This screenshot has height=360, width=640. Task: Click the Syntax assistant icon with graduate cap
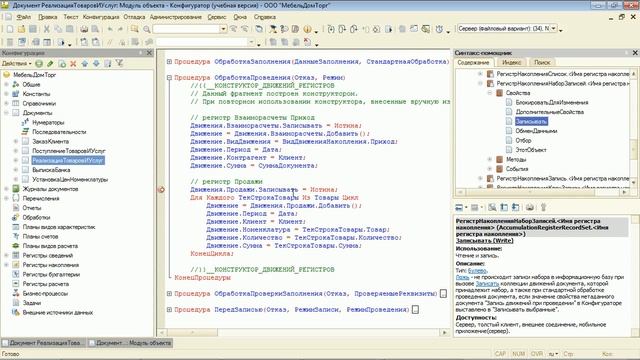point(273,29)
